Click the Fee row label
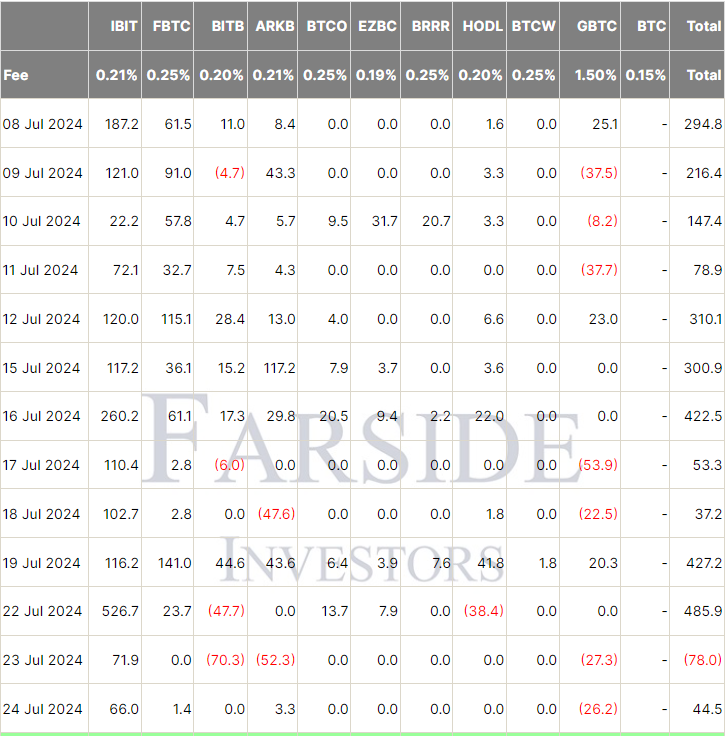This screenshot has height=736, width=725. coord(15,75)
